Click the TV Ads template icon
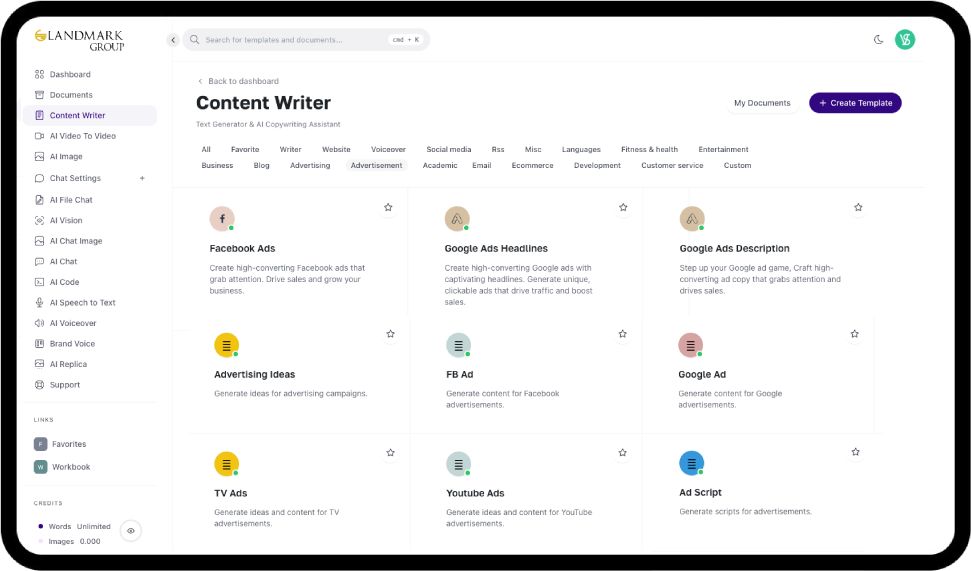Image resolution: width=971 pixels, height=571 pixels. (x=227, y=464)
